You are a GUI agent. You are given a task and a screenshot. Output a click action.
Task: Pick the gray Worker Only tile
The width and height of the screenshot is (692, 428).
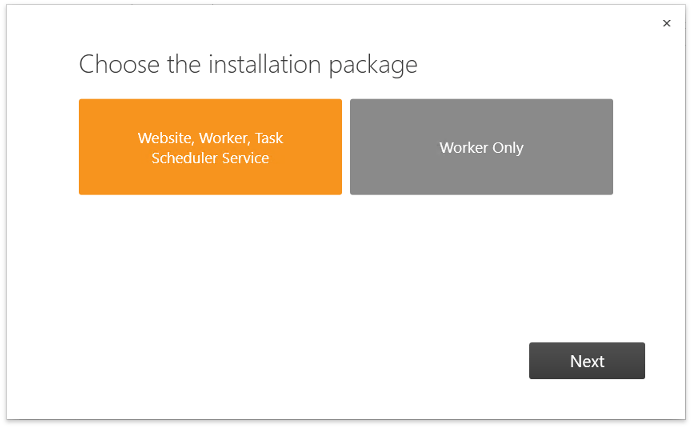(481, 147)
